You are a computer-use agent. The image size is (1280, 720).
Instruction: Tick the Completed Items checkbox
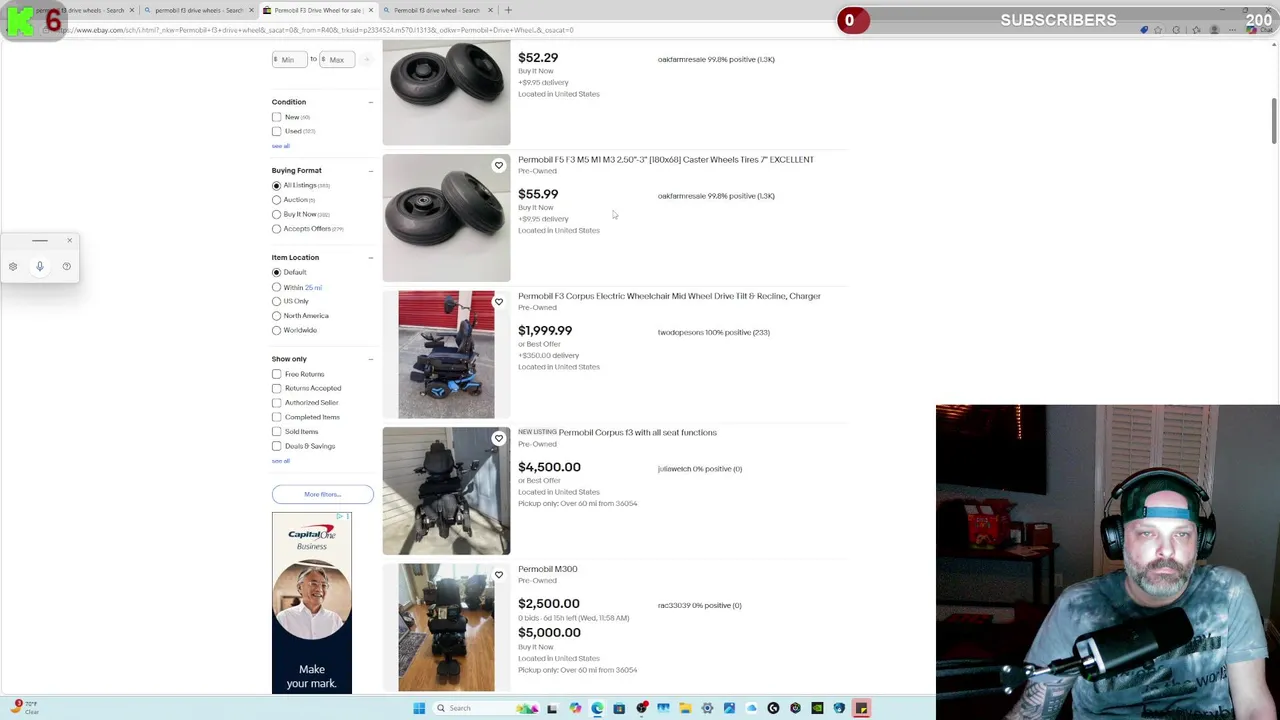pos(277,417)
